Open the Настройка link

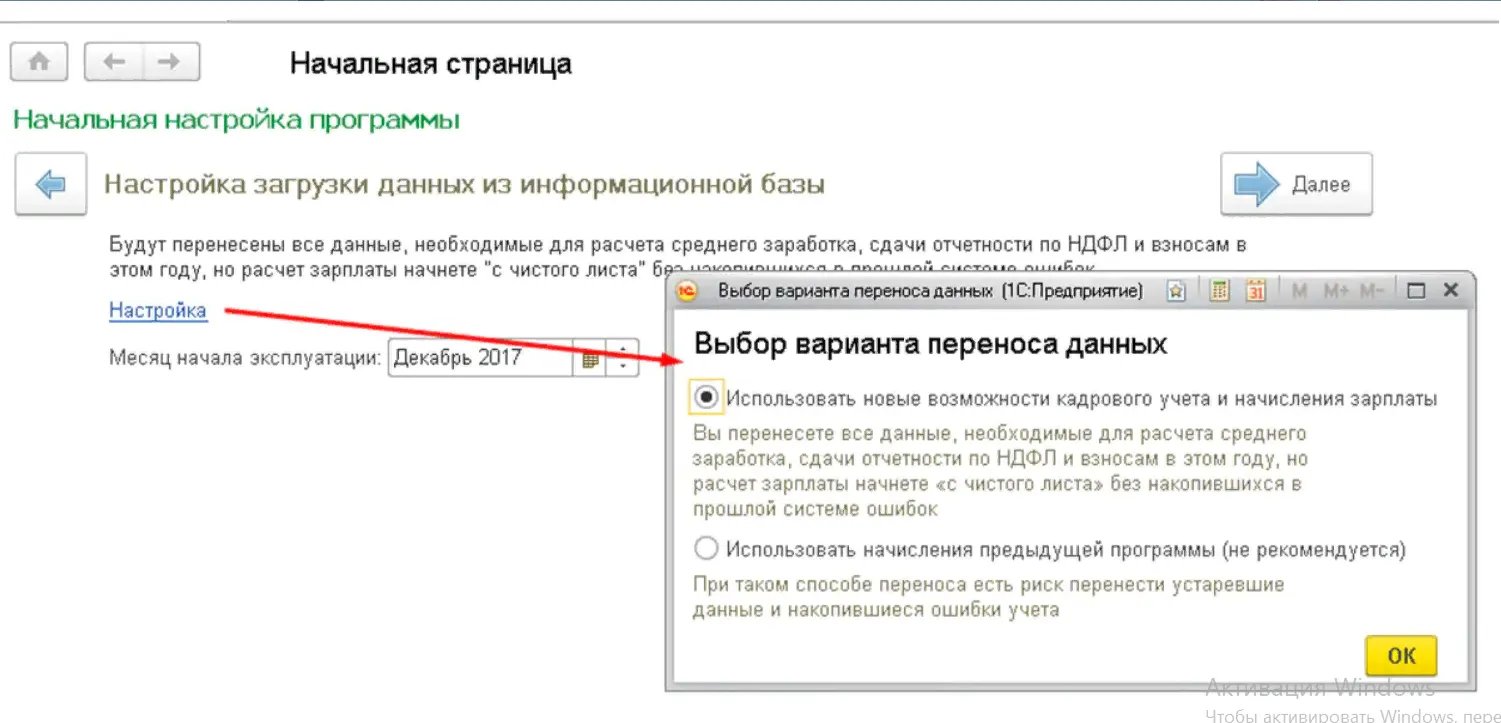pos(158,311)
